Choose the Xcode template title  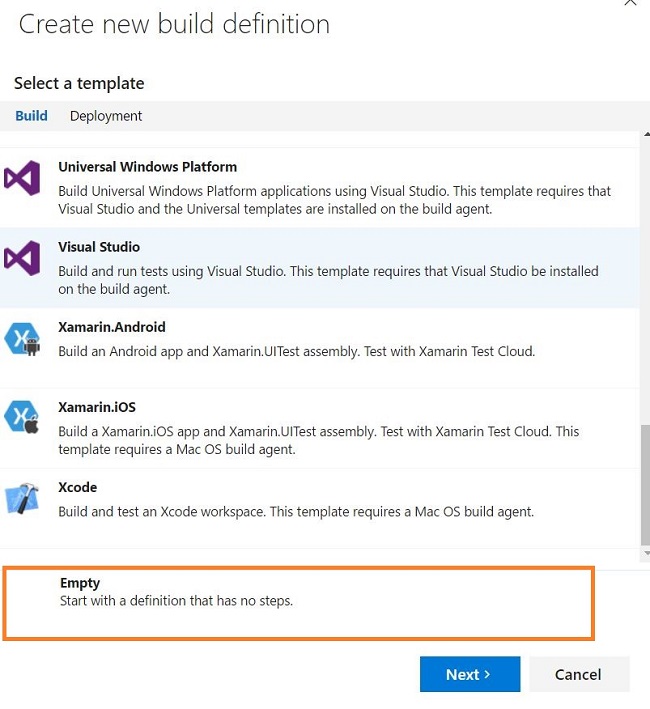coord(77,487)
